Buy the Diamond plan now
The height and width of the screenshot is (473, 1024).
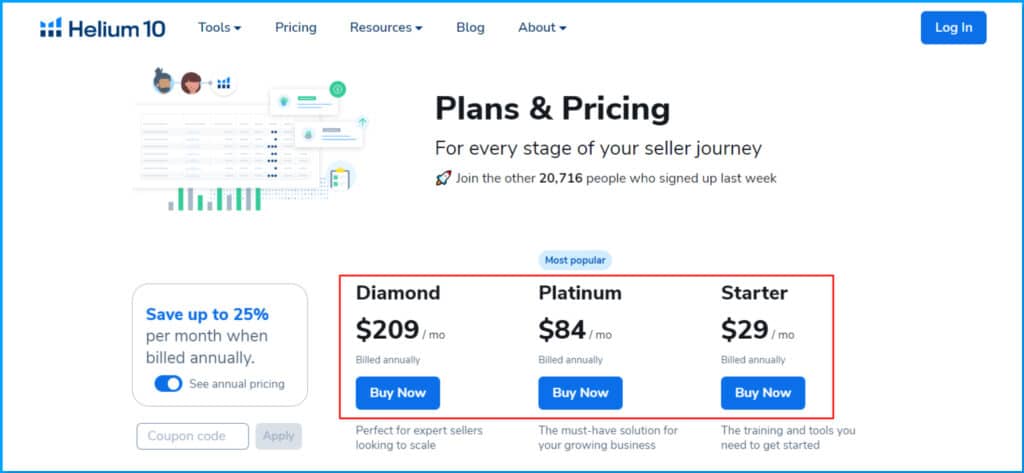(398, 393)
